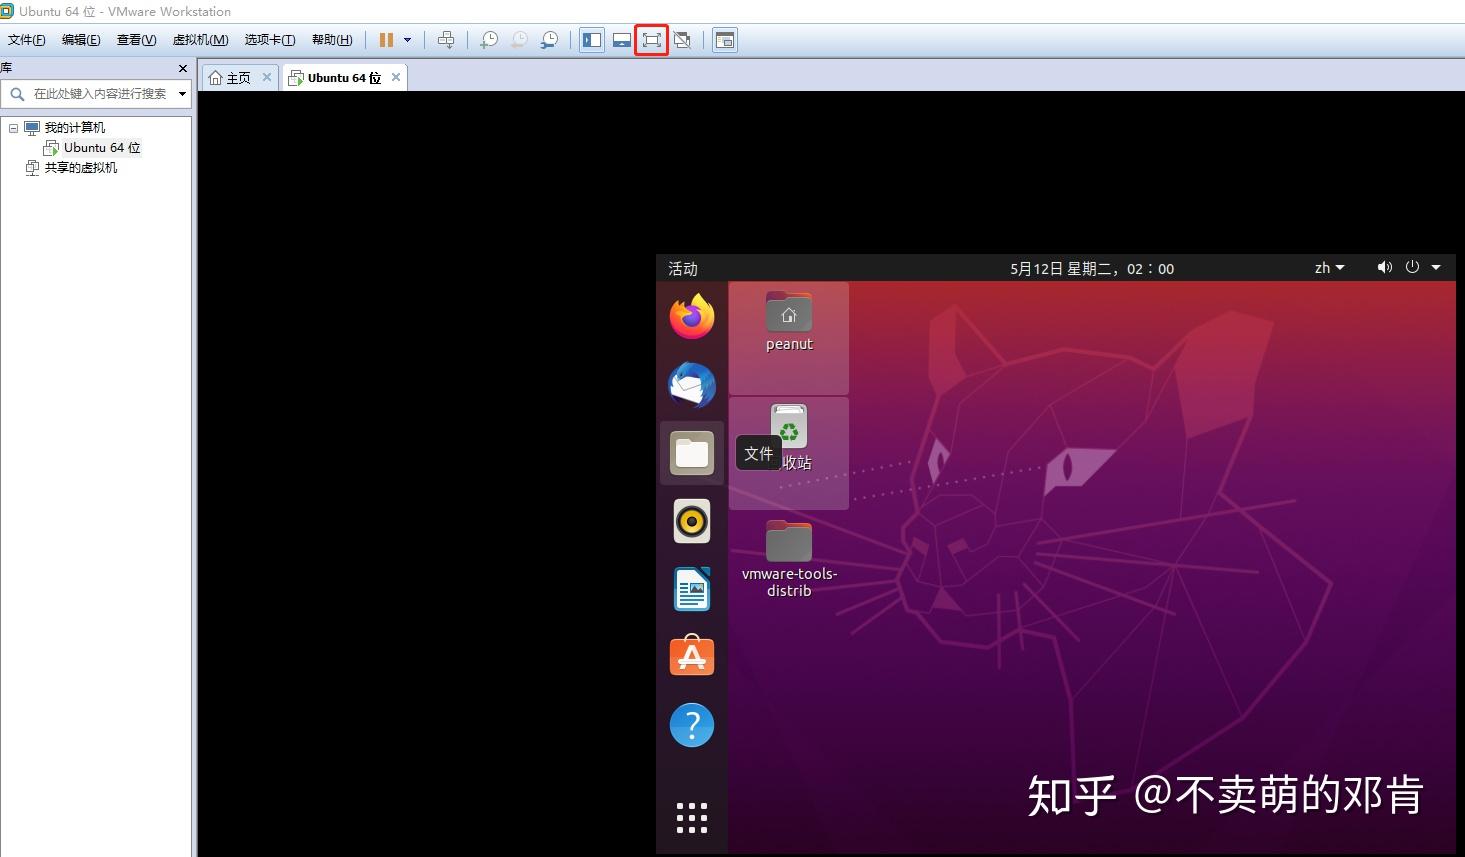Open the 虚拟机(M) menu

click(x=201, y=40)
